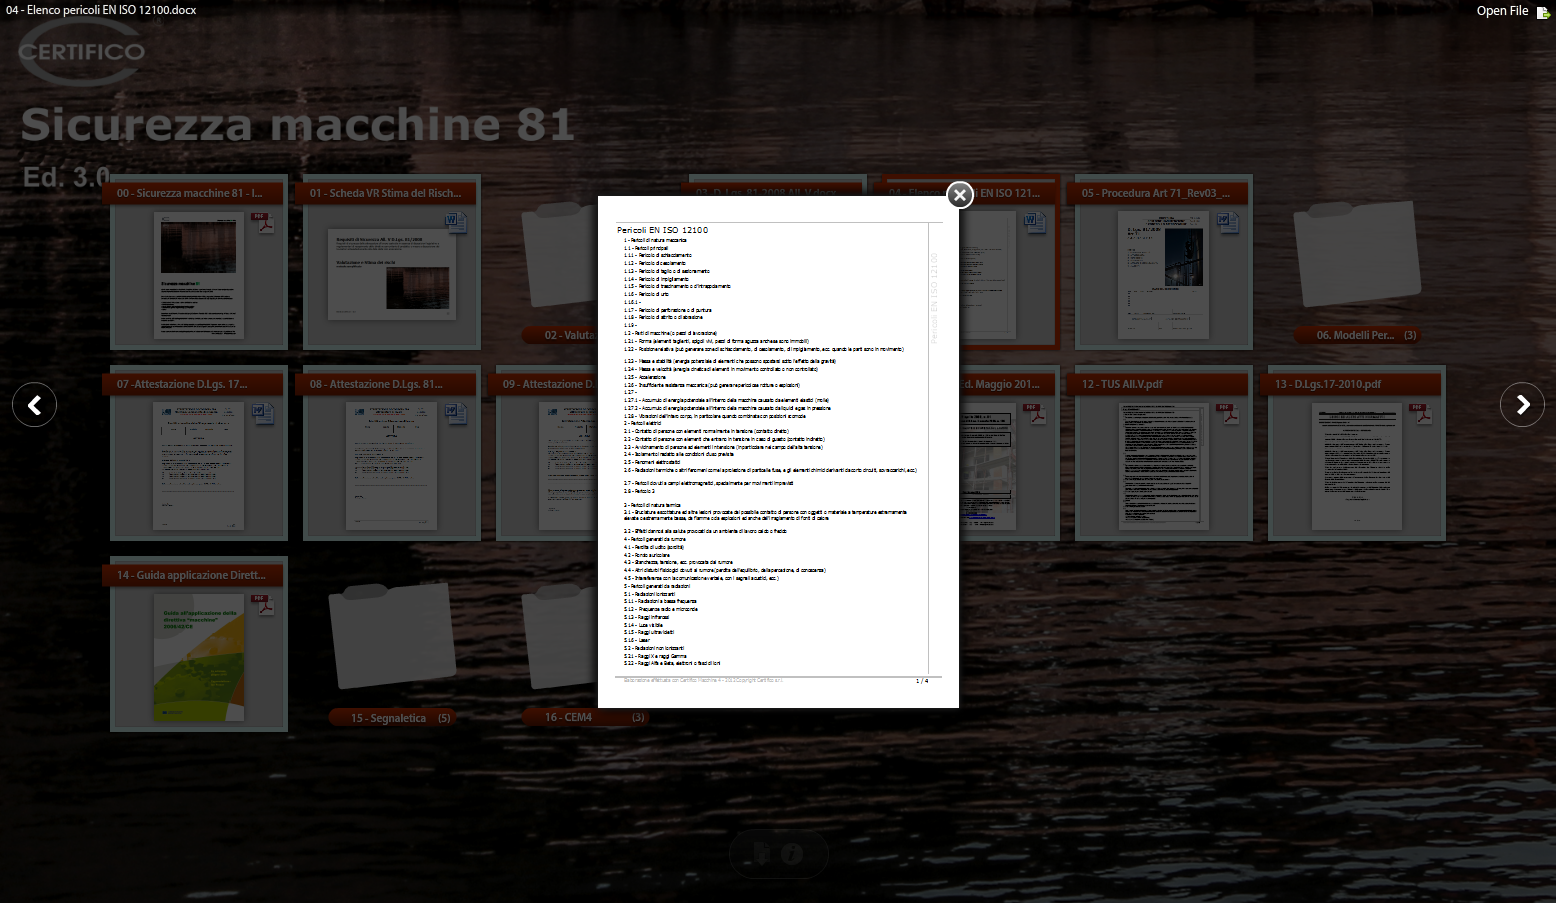This screenshot has width=1556, height=903.
Task: Close the document preview overlay
Action: [959, 195]
